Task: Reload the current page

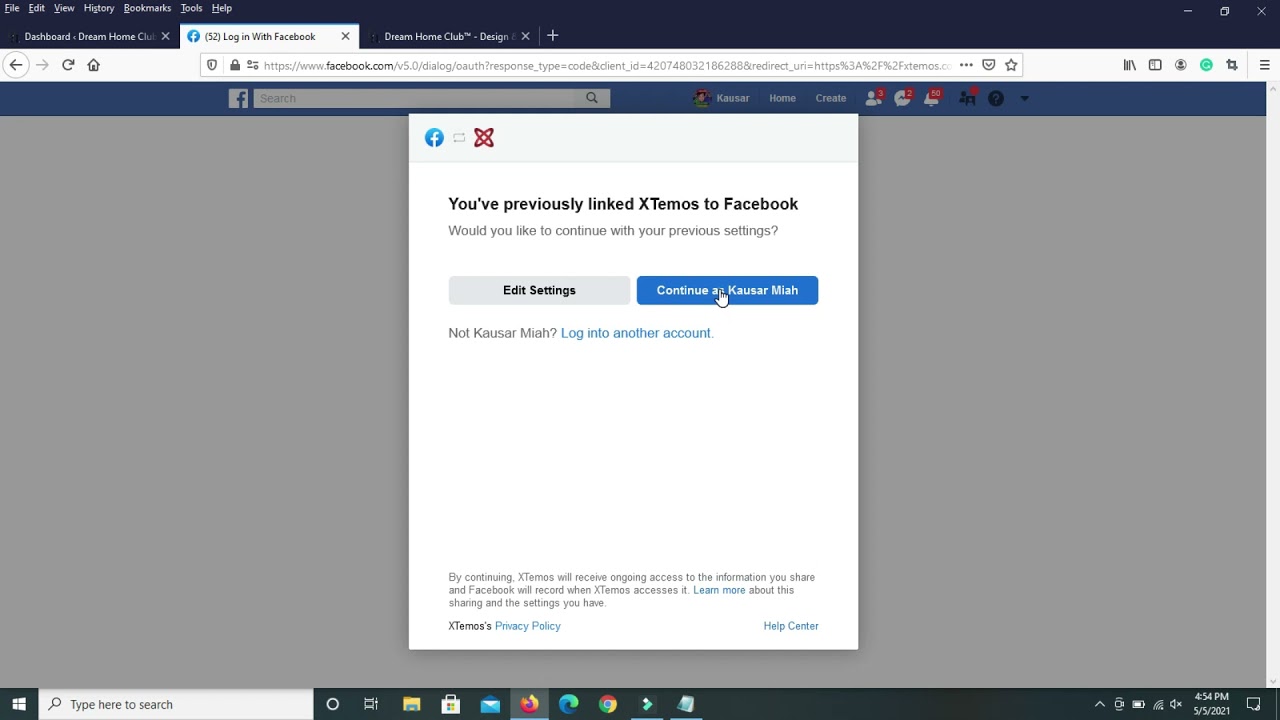Action: click(x=68, y=65)
